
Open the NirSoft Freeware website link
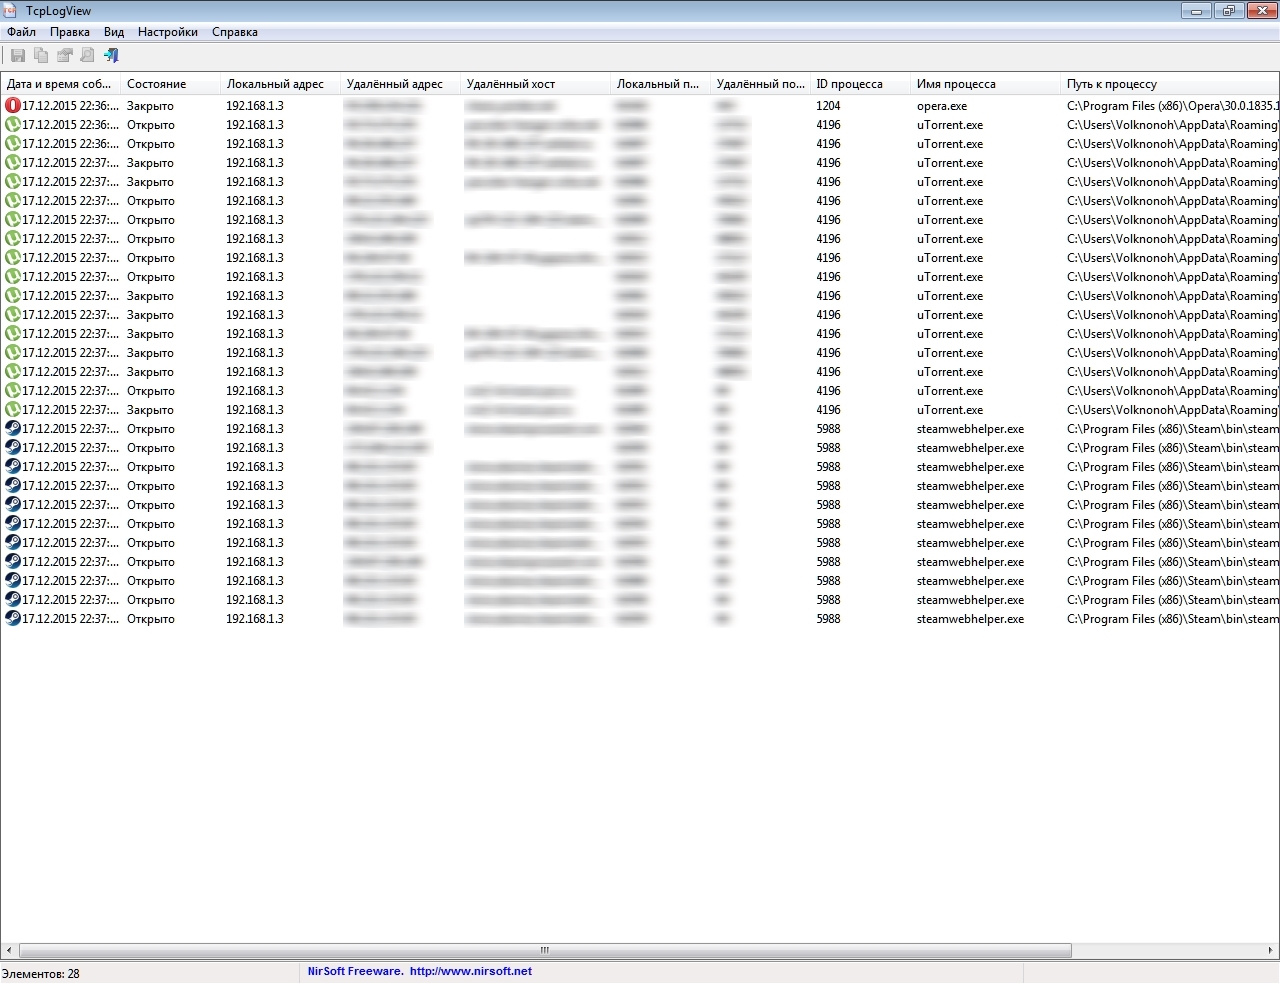[x=419, y=971]
